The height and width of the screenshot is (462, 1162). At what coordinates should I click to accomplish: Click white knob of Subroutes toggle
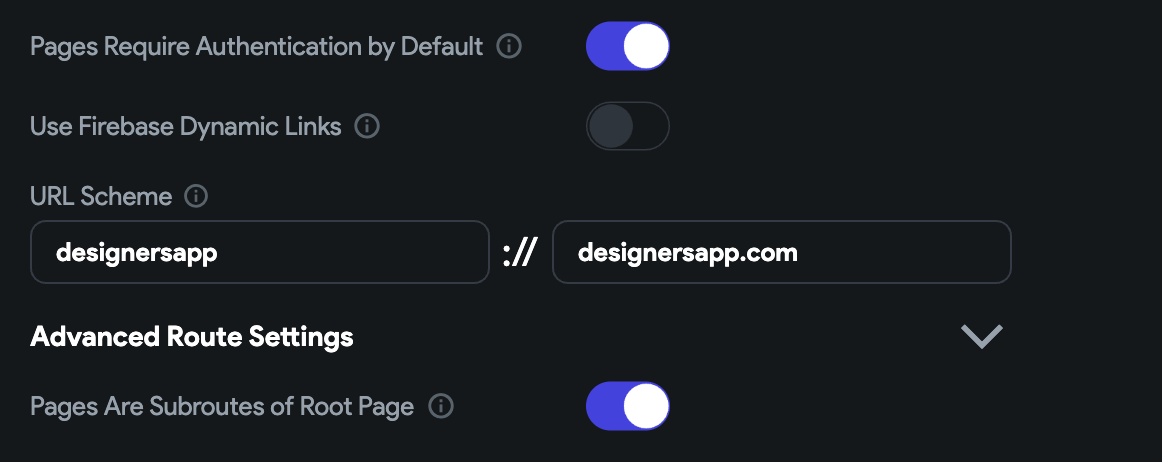645,406
